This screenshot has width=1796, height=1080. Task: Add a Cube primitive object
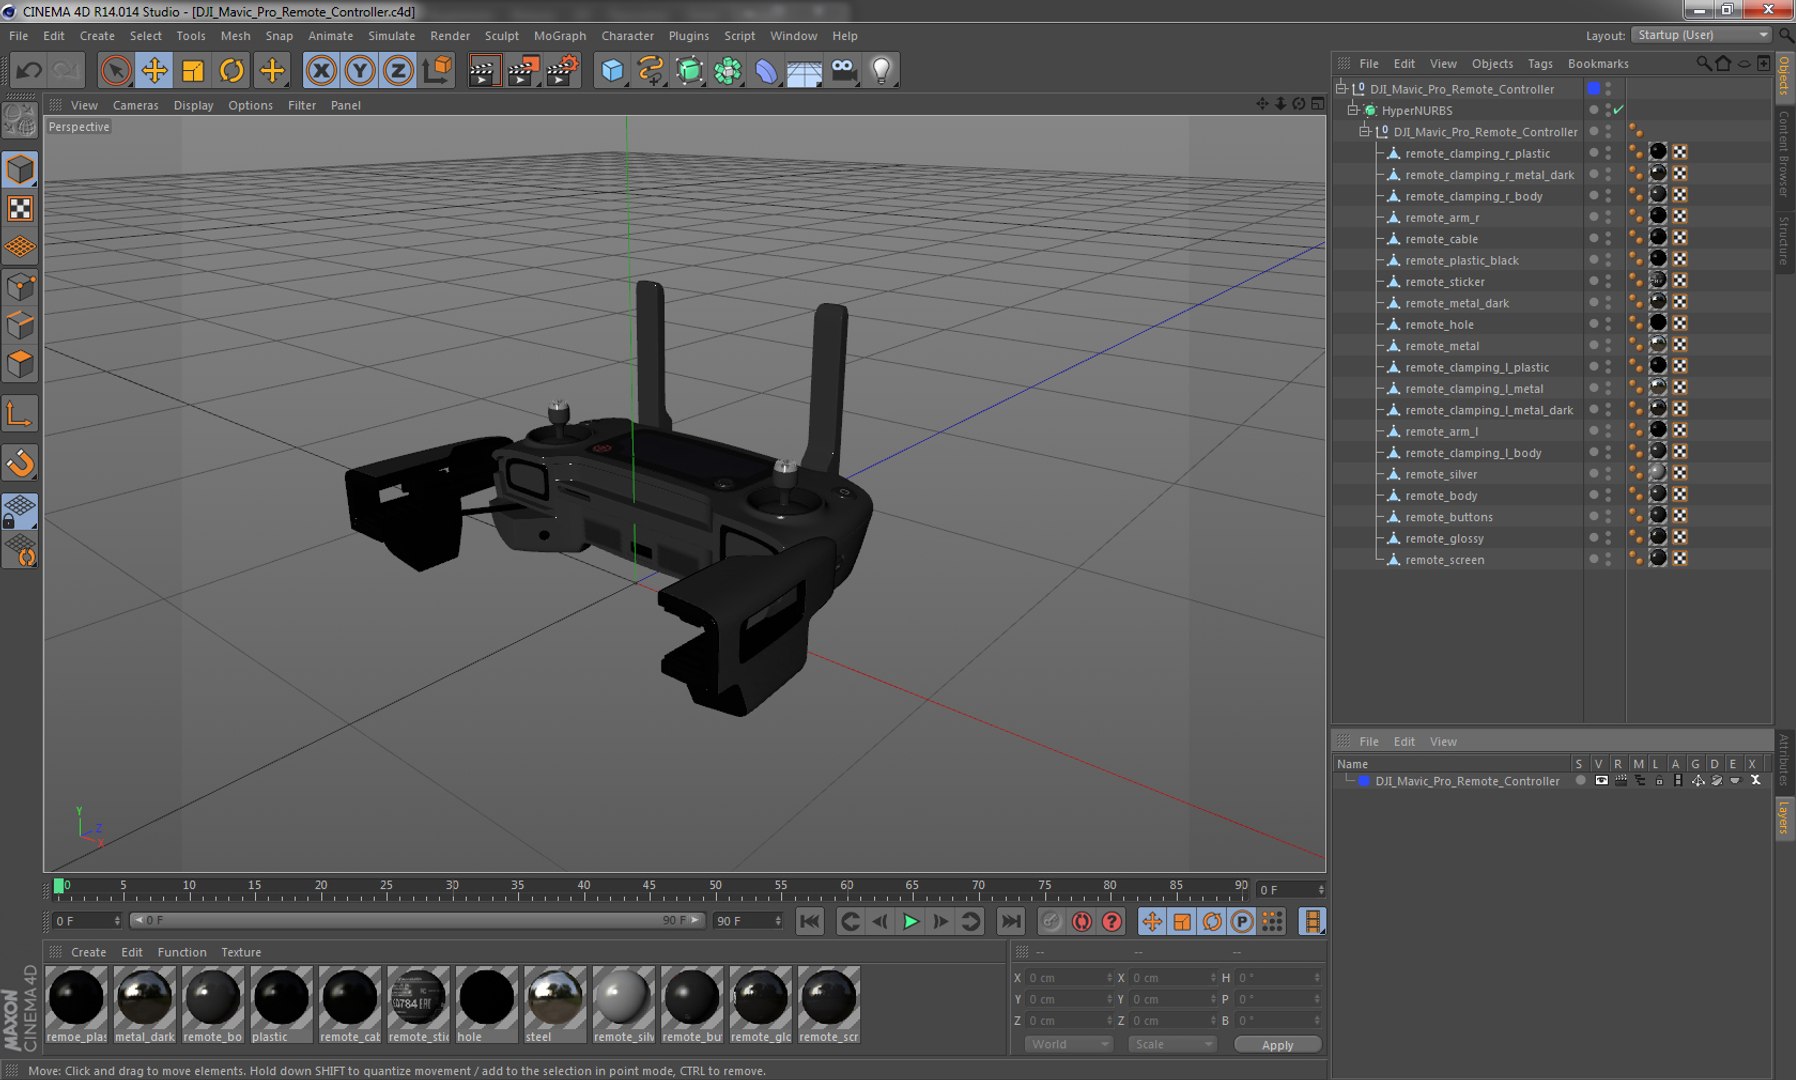click(x=612, y=70)
